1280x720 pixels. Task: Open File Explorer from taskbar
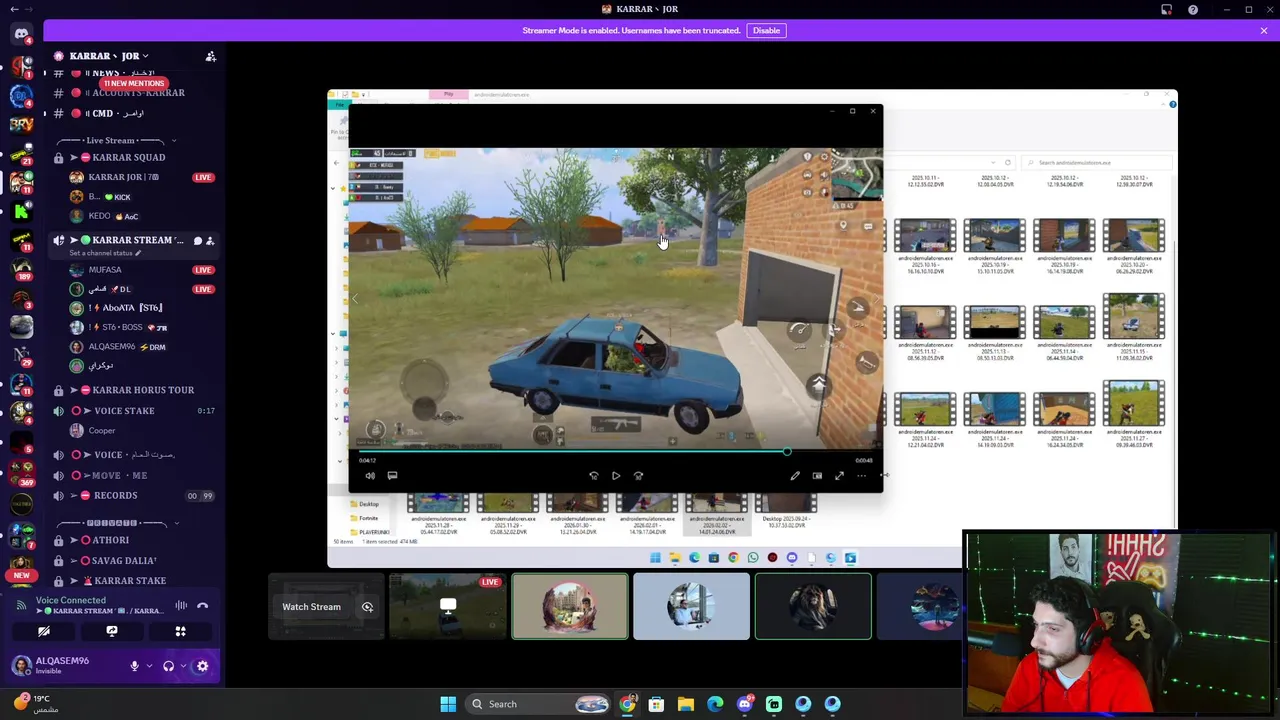click(686, 704)
